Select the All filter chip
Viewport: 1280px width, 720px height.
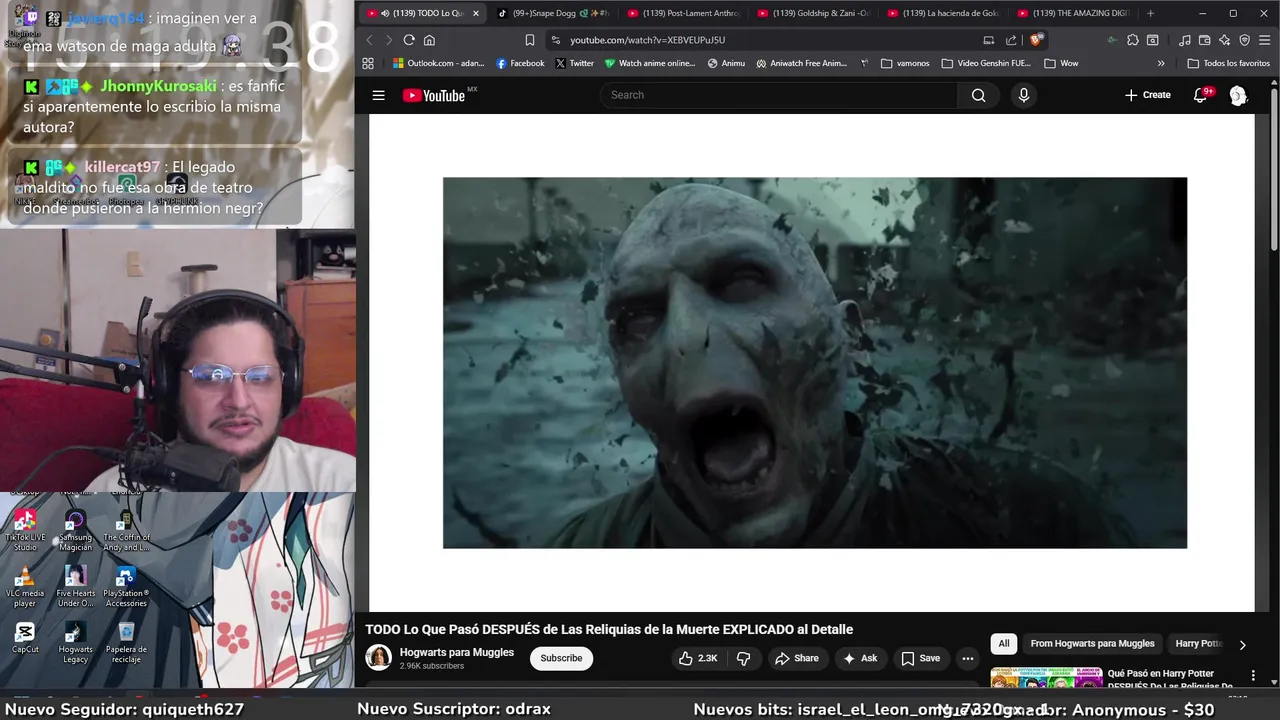[1004, 644]
